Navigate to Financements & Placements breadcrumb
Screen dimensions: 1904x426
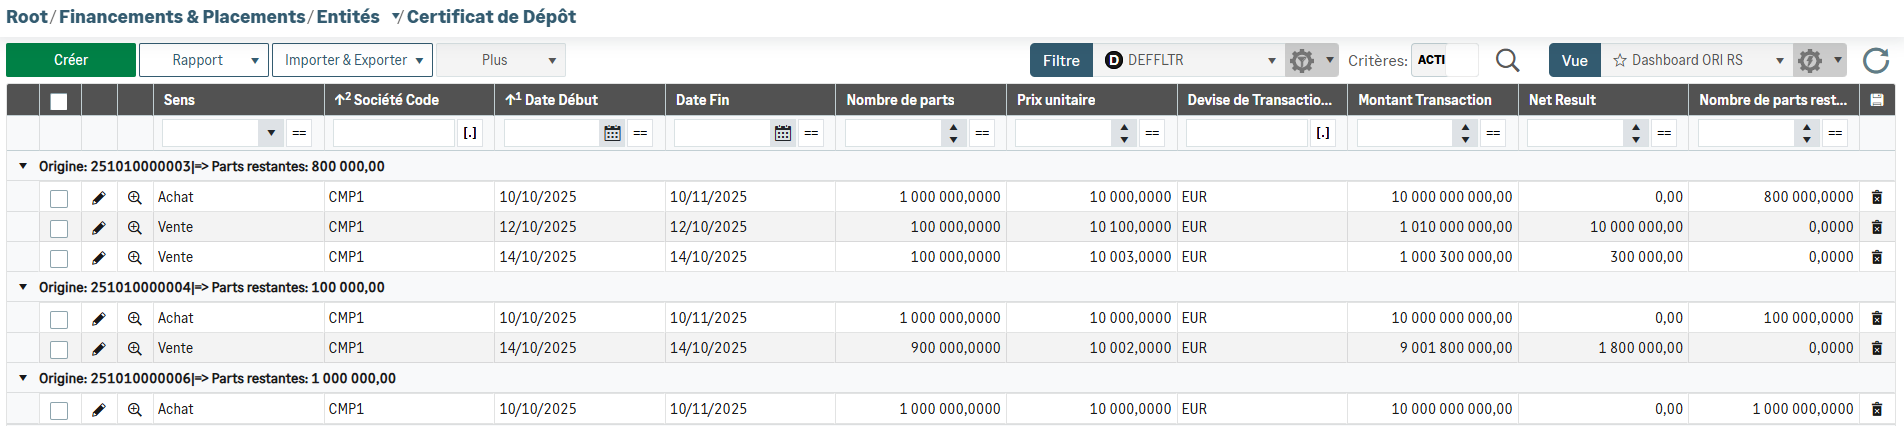(x=182, y=17)
